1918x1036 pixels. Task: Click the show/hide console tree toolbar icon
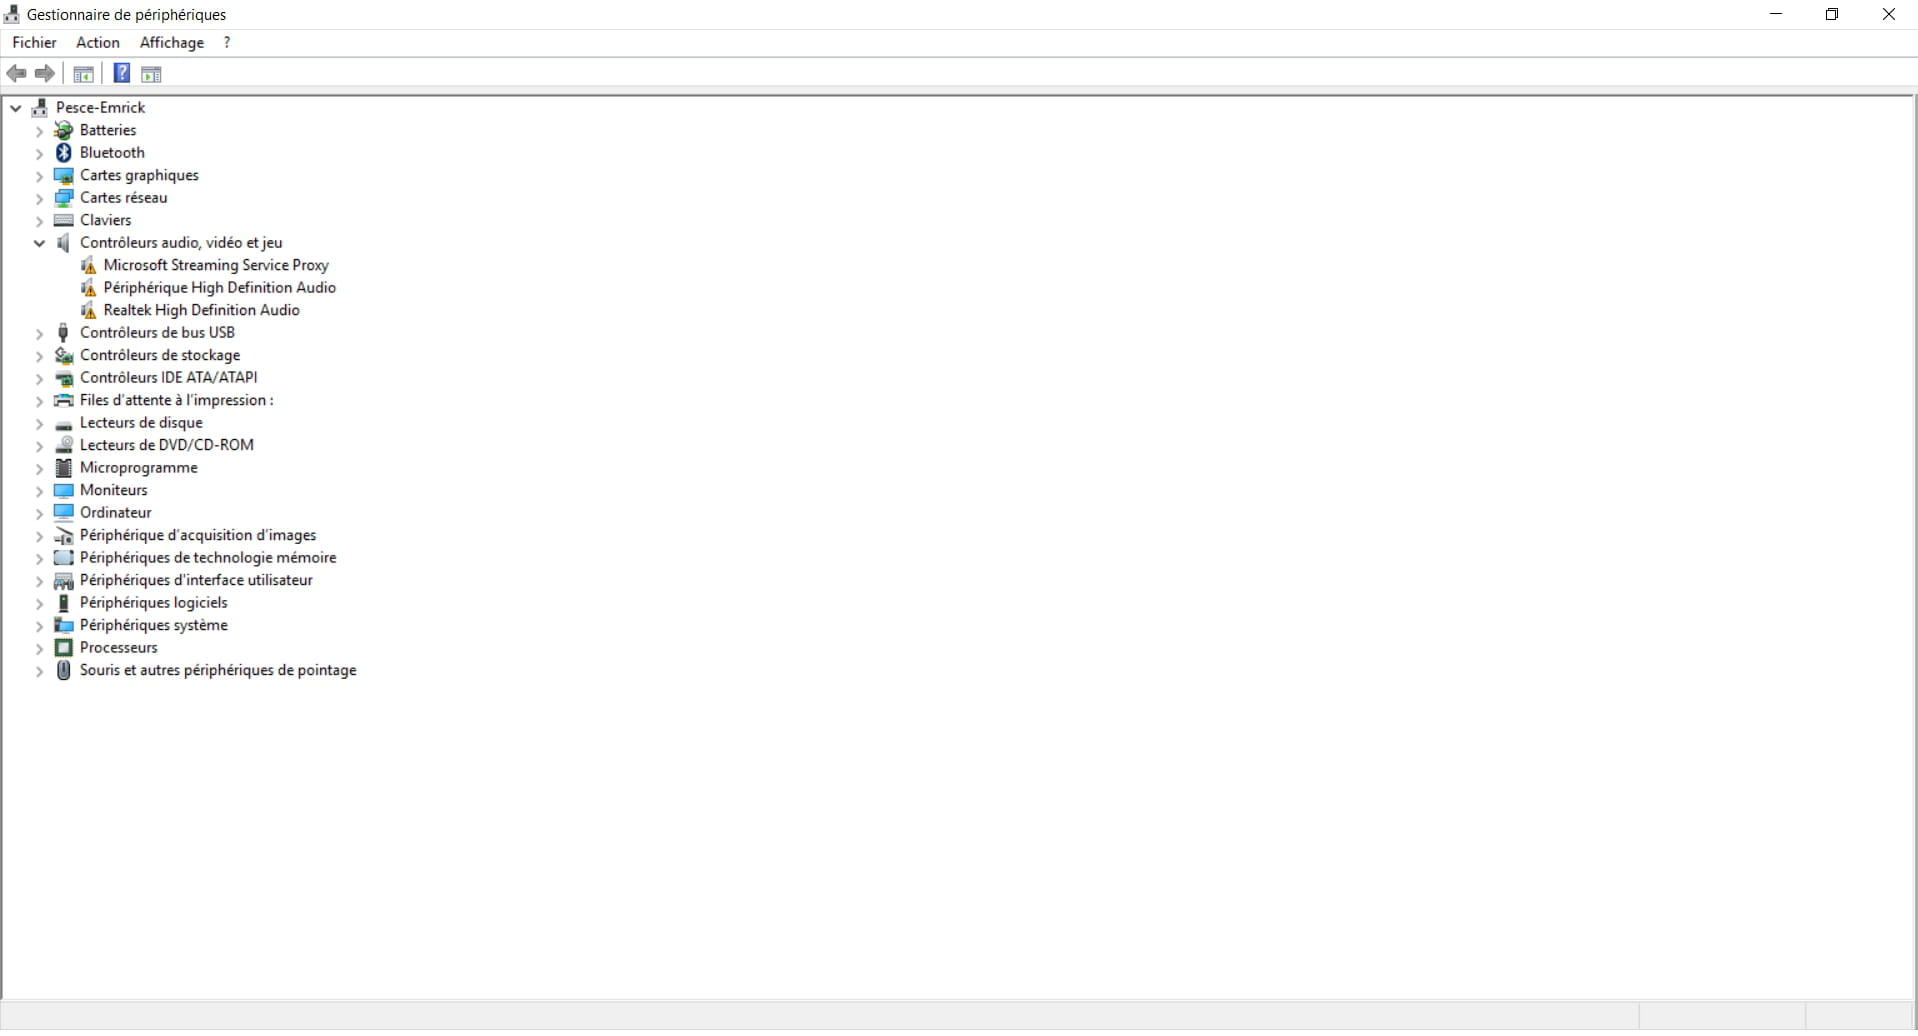(84, 74)
